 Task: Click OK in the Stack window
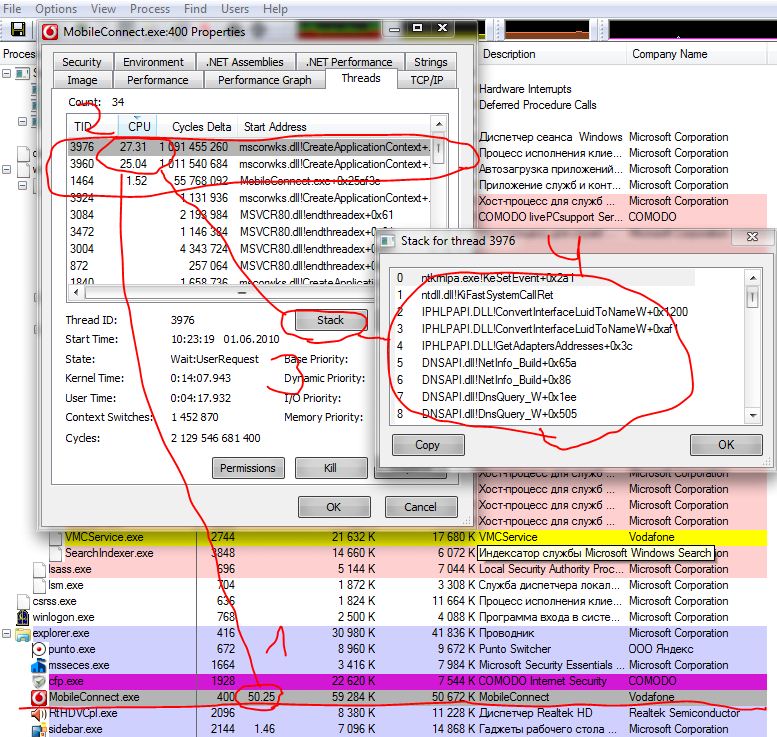(x=726, y=445)
